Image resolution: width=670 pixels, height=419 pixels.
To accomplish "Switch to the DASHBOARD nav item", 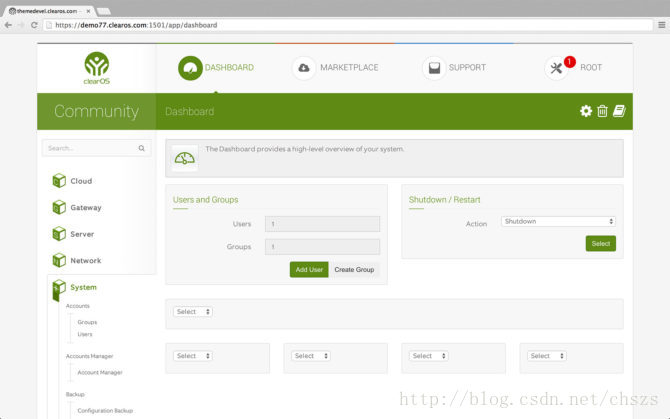I will pyautogui.click(x=229, y=67).
